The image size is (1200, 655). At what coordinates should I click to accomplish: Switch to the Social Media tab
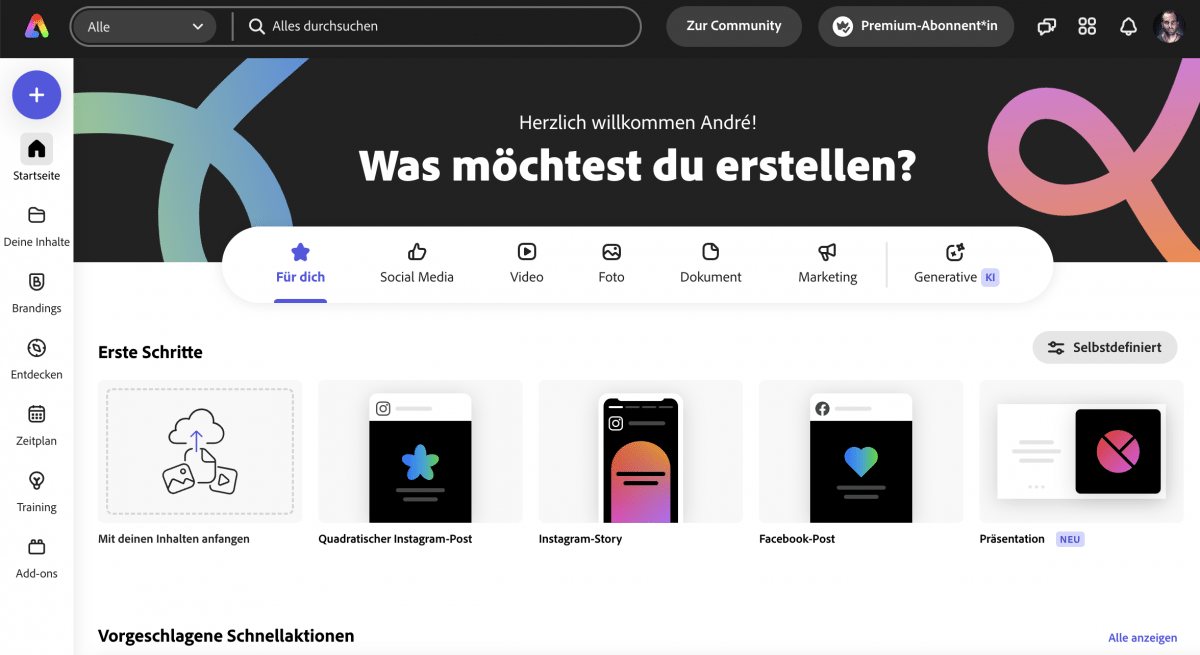pyautogui.click(x=417, y=264)
